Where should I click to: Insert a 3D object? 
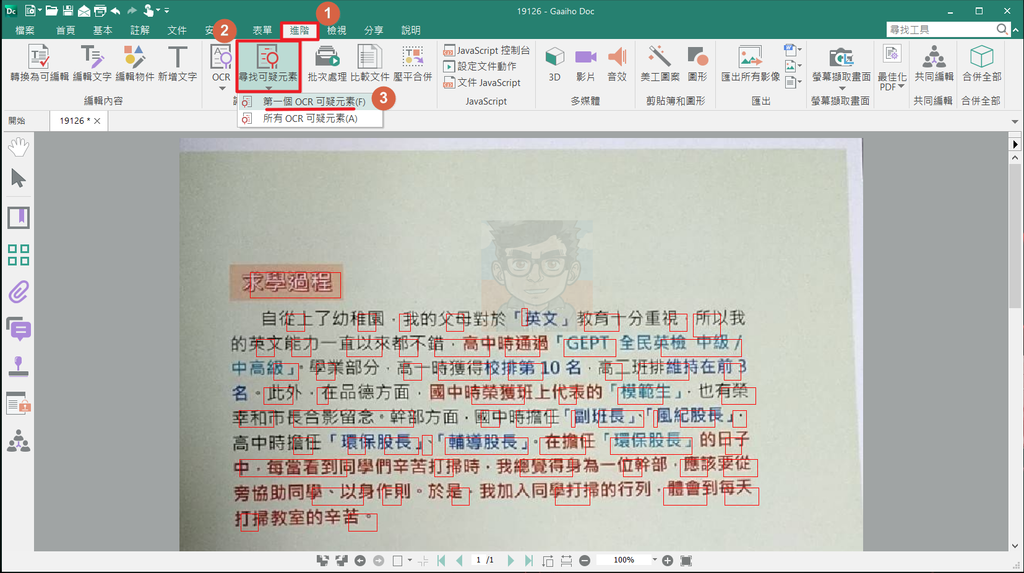tap(554, 63)
